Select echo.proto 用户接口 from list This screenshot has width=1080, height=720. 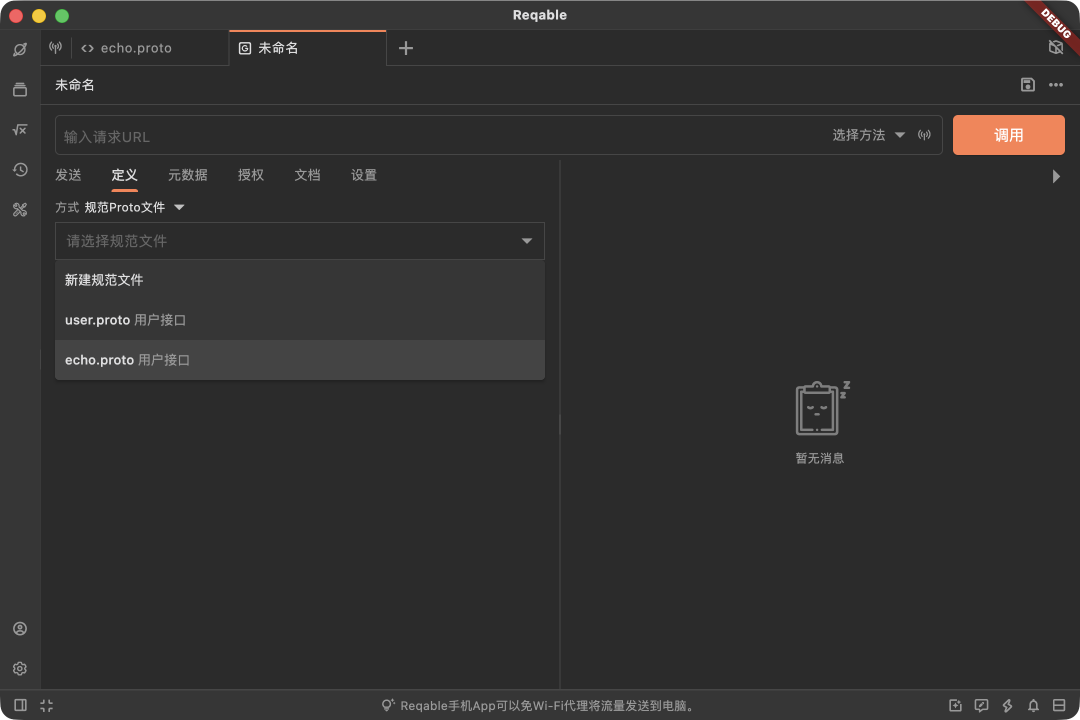pos(300,360)
